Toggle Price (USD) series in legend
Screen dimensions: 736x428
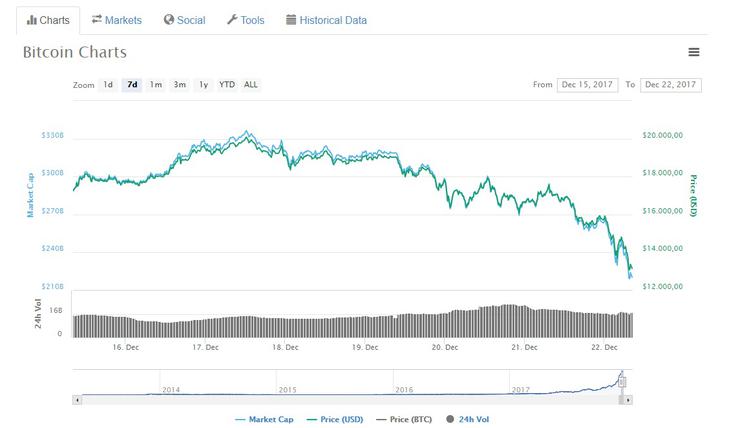(335, 419)
